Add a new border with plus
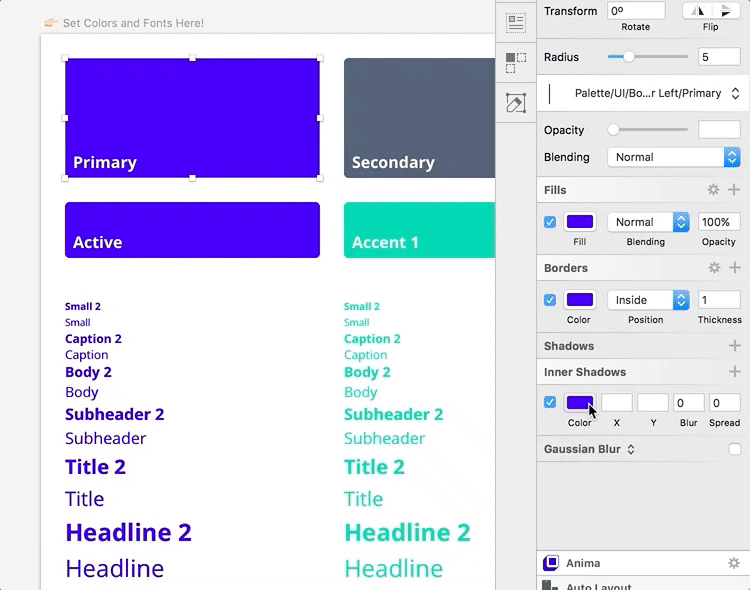The image size is (750, 590). pos(735,267)
